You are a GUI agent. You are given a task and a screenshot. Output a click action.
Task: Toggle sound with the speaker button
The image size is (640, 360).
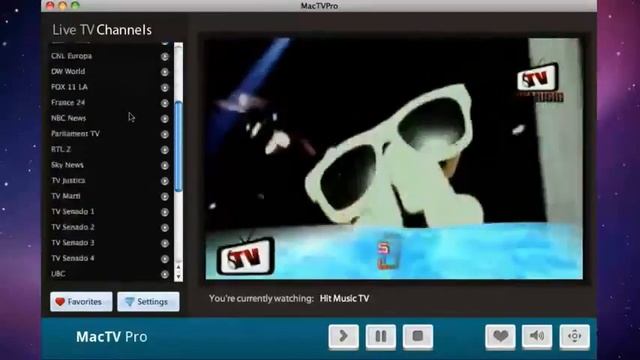click(x=537, y=336)
